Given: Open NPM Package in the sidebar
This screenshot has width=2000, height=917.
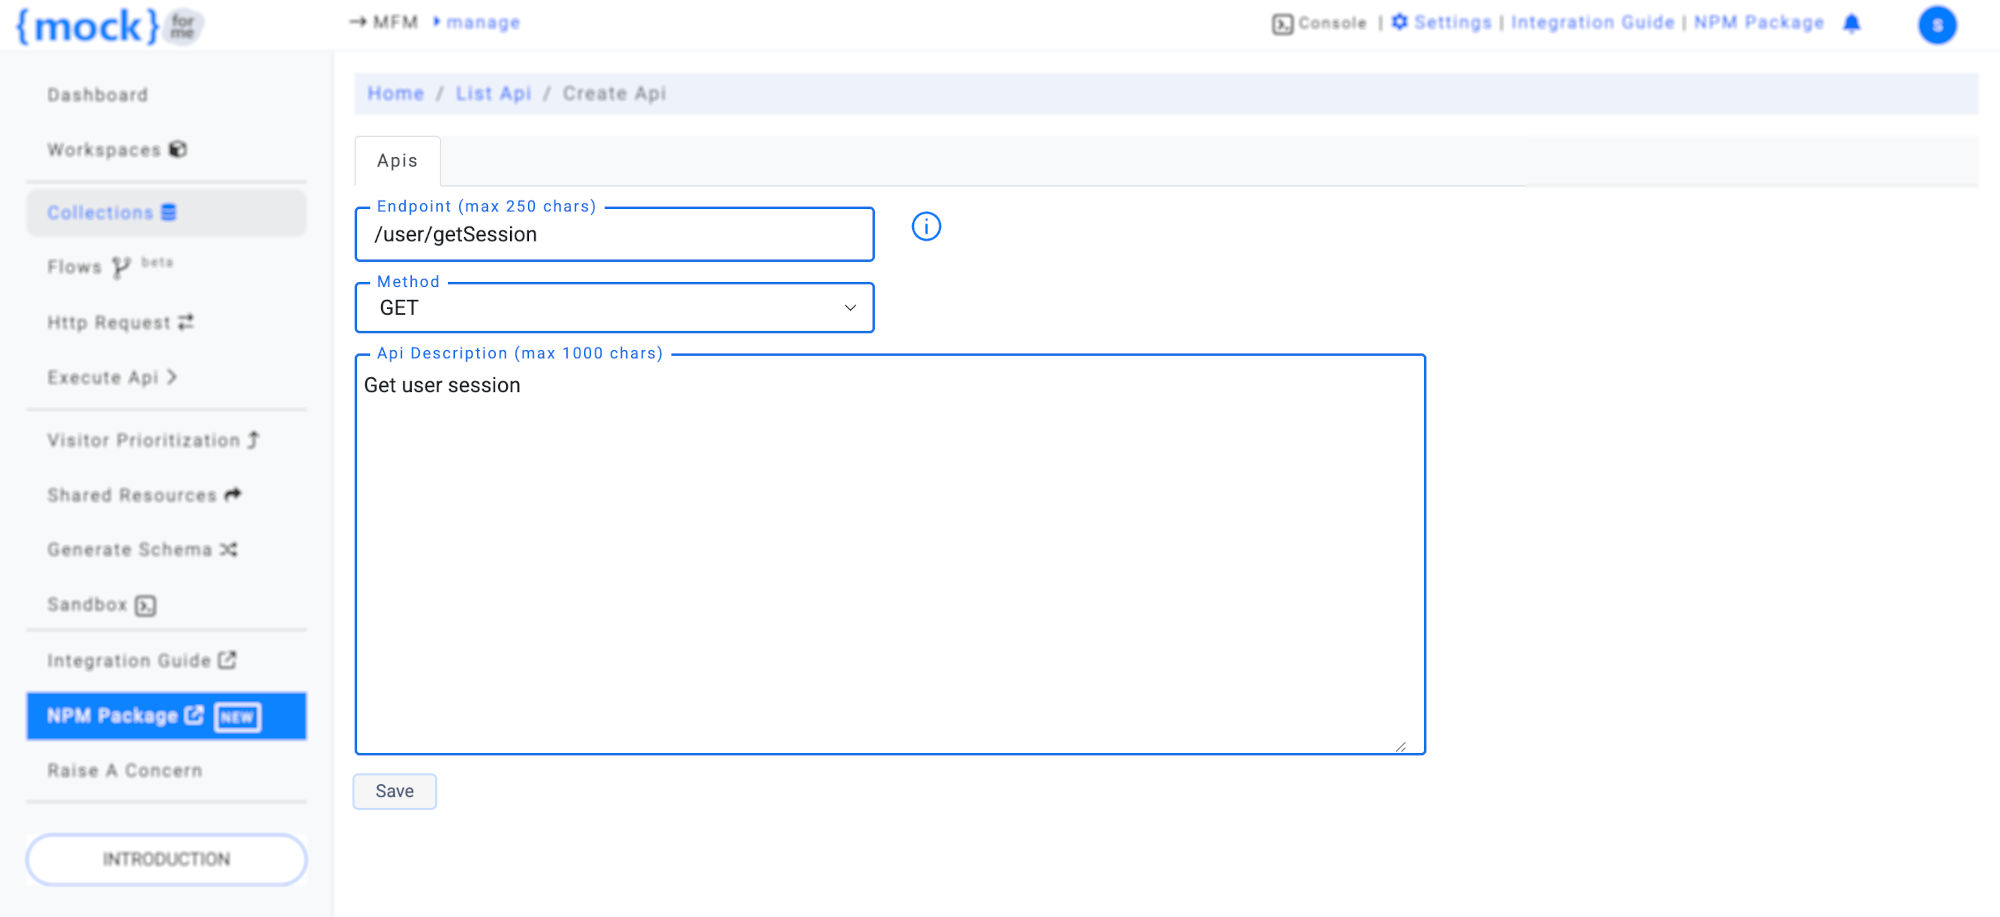Looking at the screenshot, I should click(x=166, y=716).
